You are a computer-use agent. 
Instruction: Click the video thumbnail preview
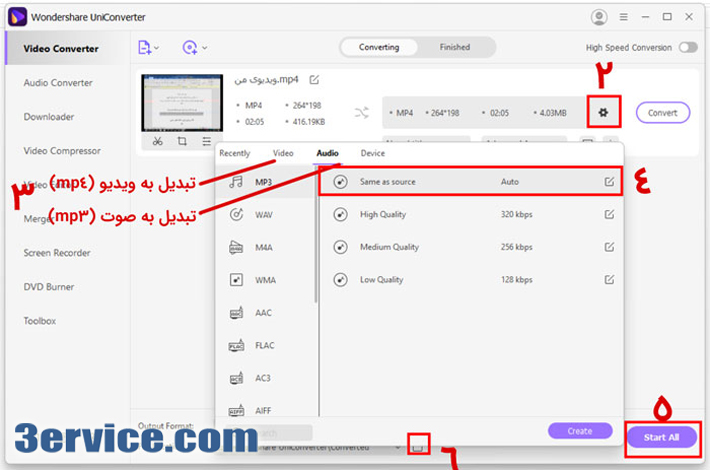(182, 103)
